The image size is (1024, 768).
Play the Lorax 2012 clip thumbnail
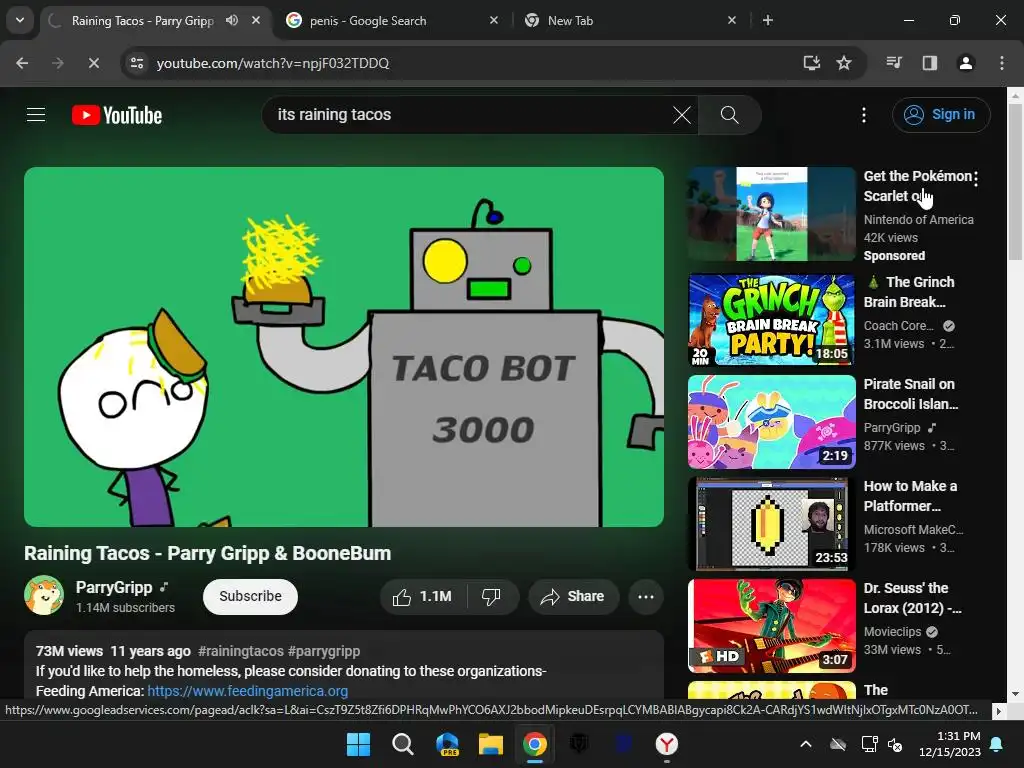coord(772,626)
